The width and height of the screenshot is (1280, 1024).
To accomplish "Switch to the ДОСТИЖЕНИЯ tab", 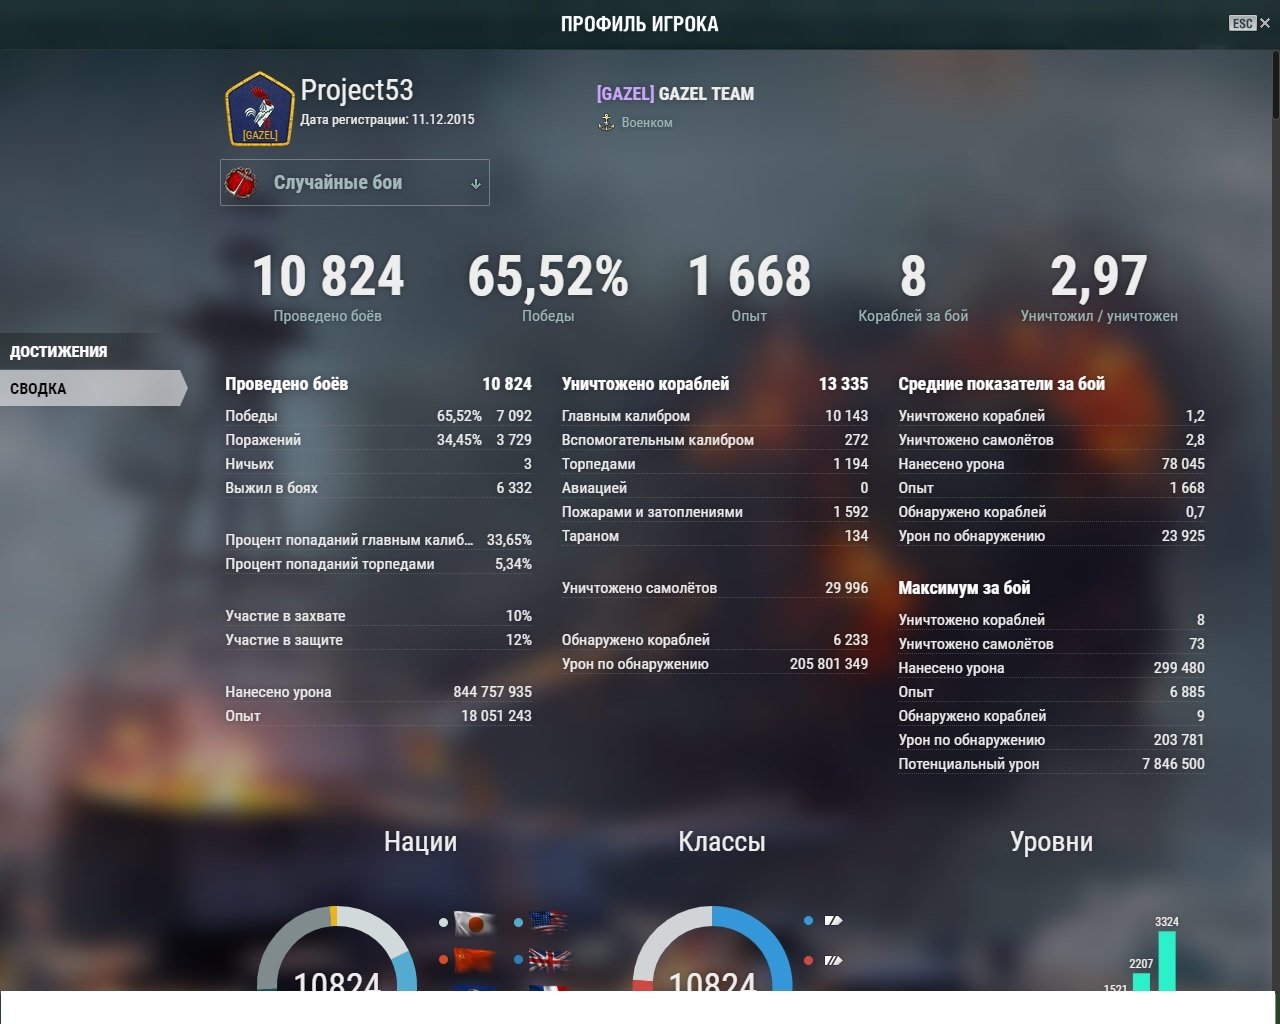I will [58, 351].
